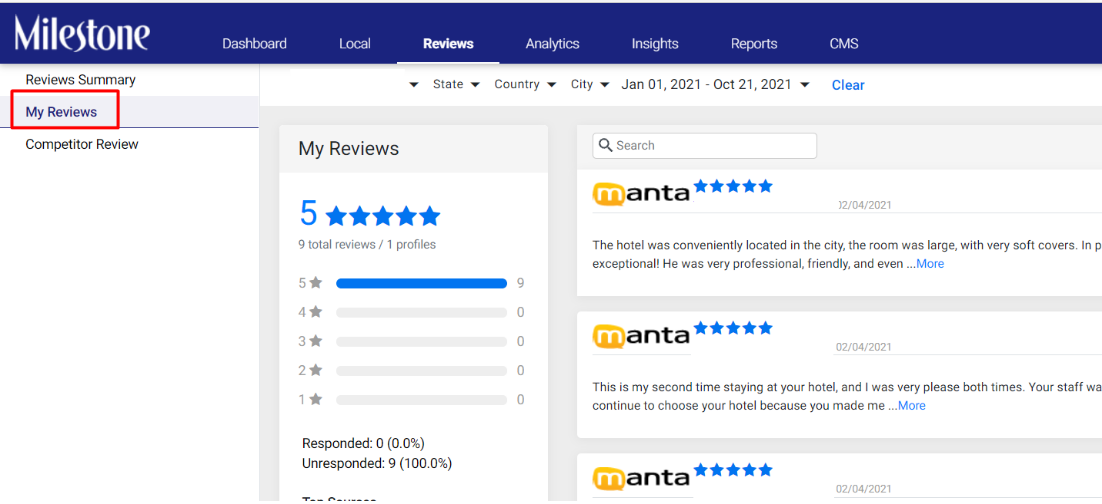Click the My Reviews panel heading

(x=349, y=148)
